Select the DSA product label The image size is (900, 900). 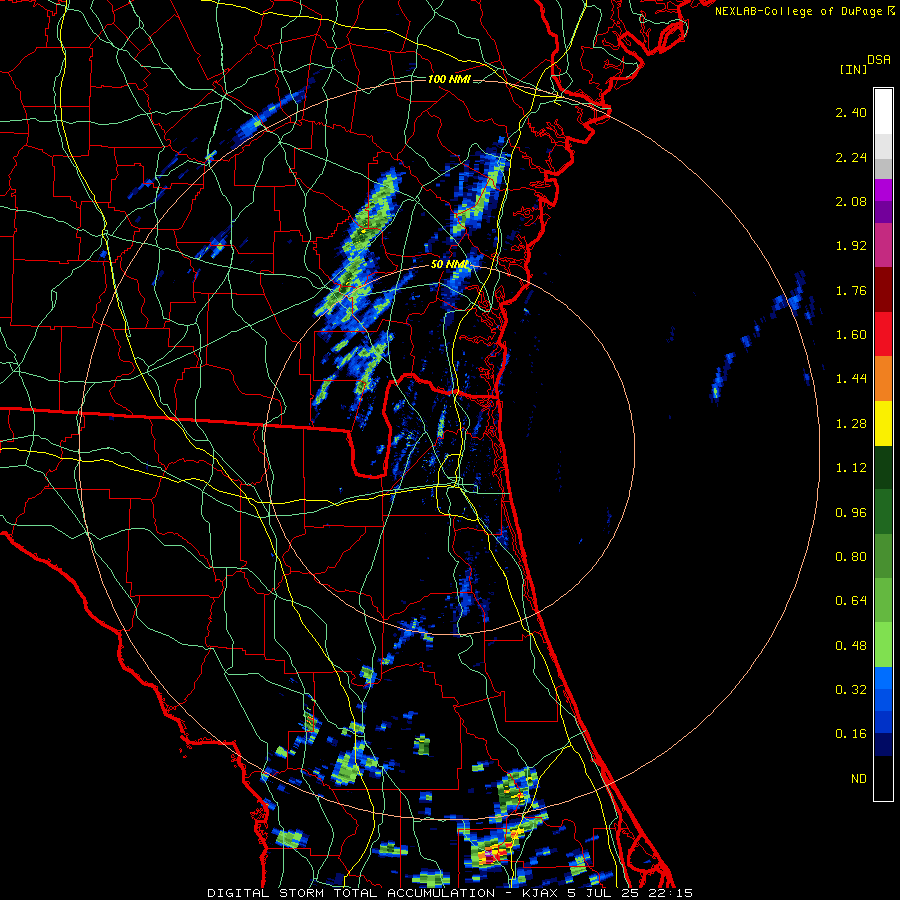tap(879, 59)
